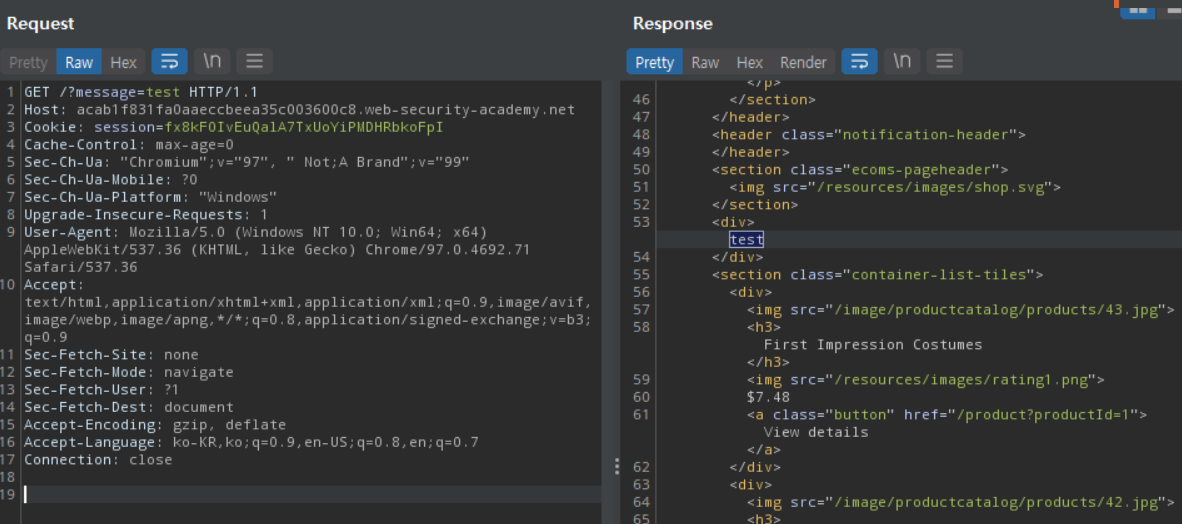Switch Request view to Pretty tab
The image size is (1182, 524).
click(28, 62)
